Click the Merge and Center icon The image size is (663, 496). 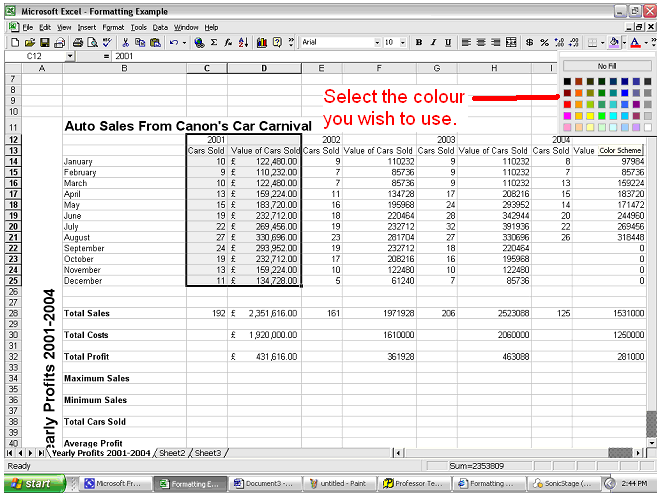(512, 43)
